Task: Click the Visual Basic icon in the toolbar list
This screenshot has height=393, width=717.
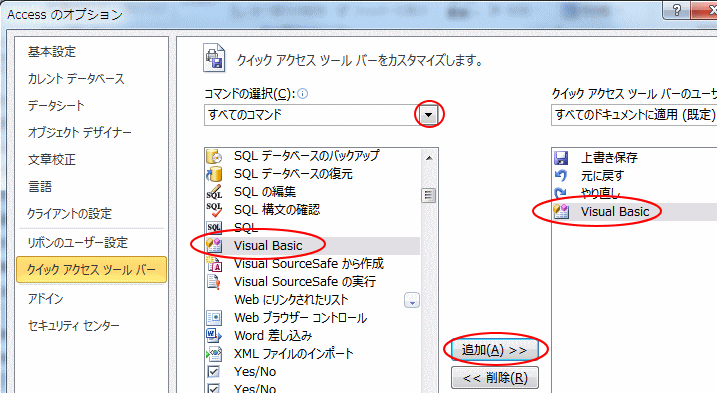Action: click(x=561, y=211)
